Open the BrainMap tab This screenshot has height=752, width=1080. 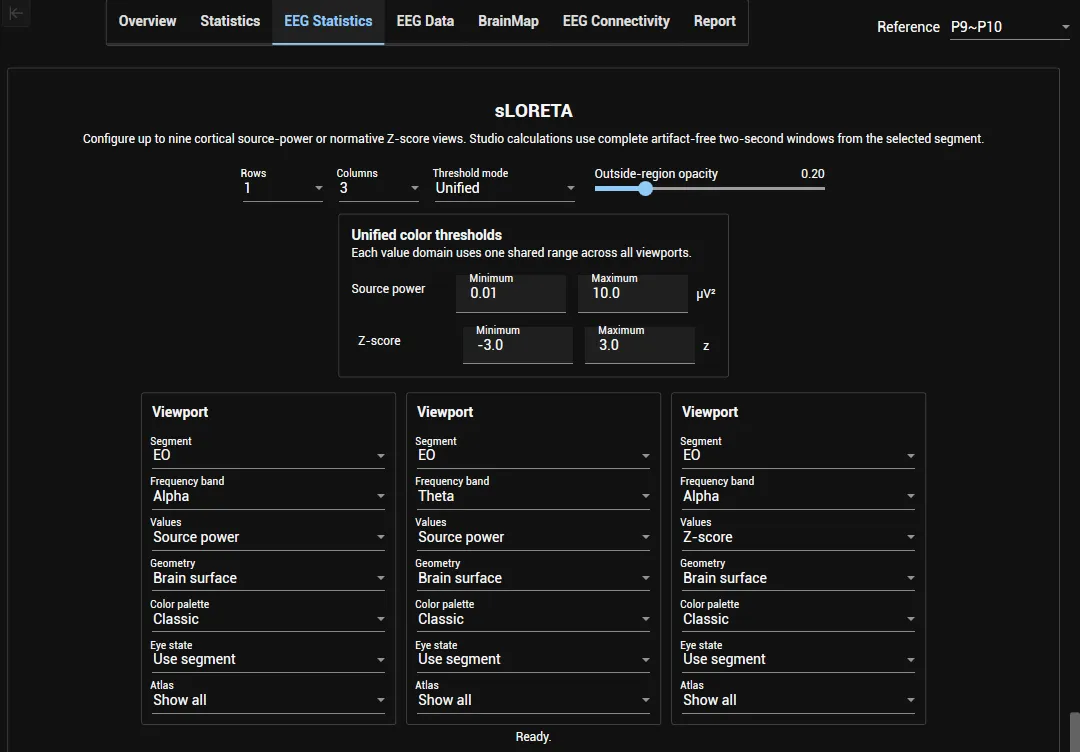(508, 21)
